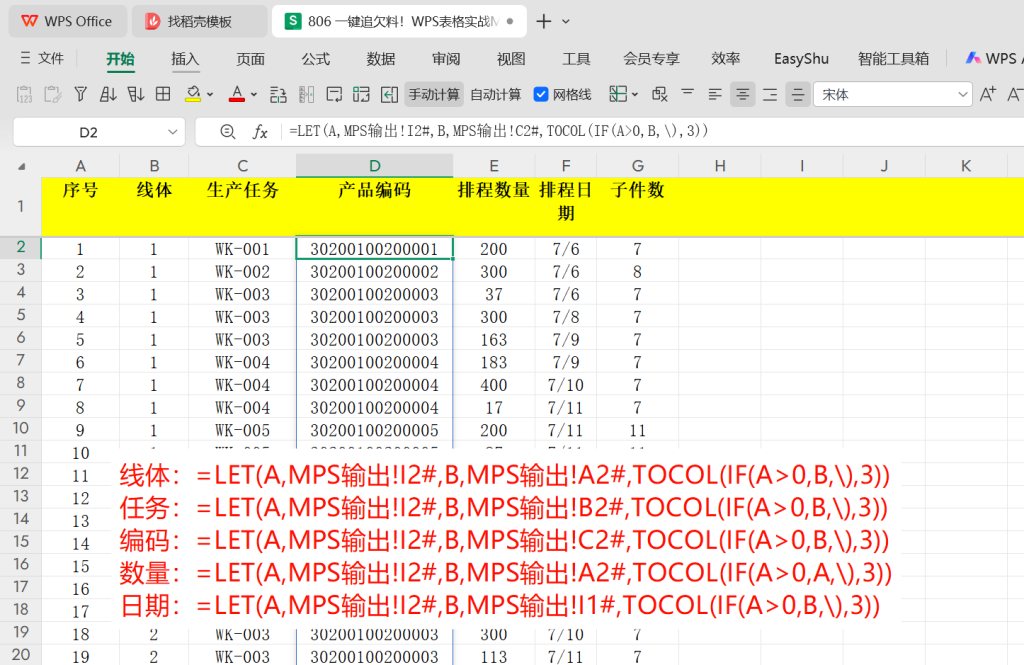Sort ascending with the A-down arrow icon

pos(108,95)
